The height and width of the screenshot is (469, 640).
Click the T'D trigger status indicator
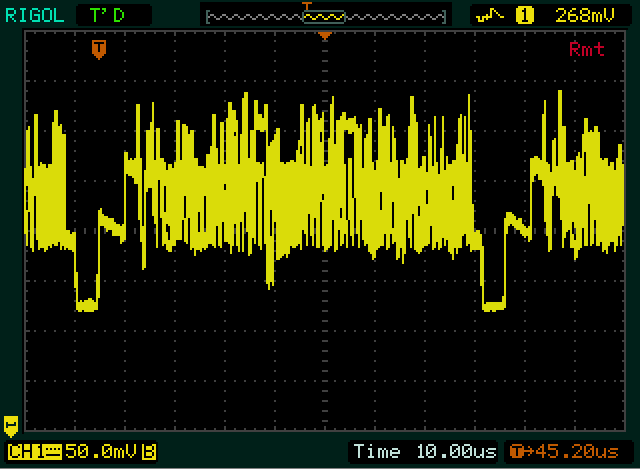click(x=113, y=15)
